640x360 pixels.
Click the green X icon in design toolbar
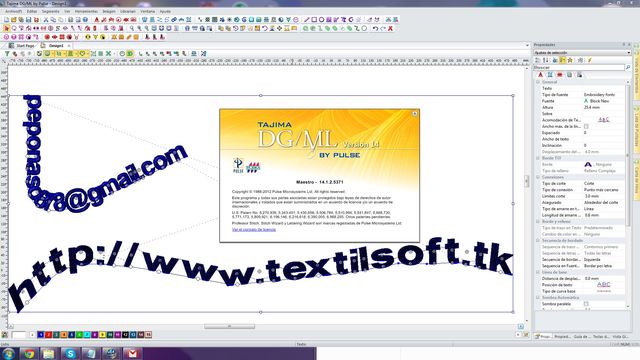coord(108,53)
